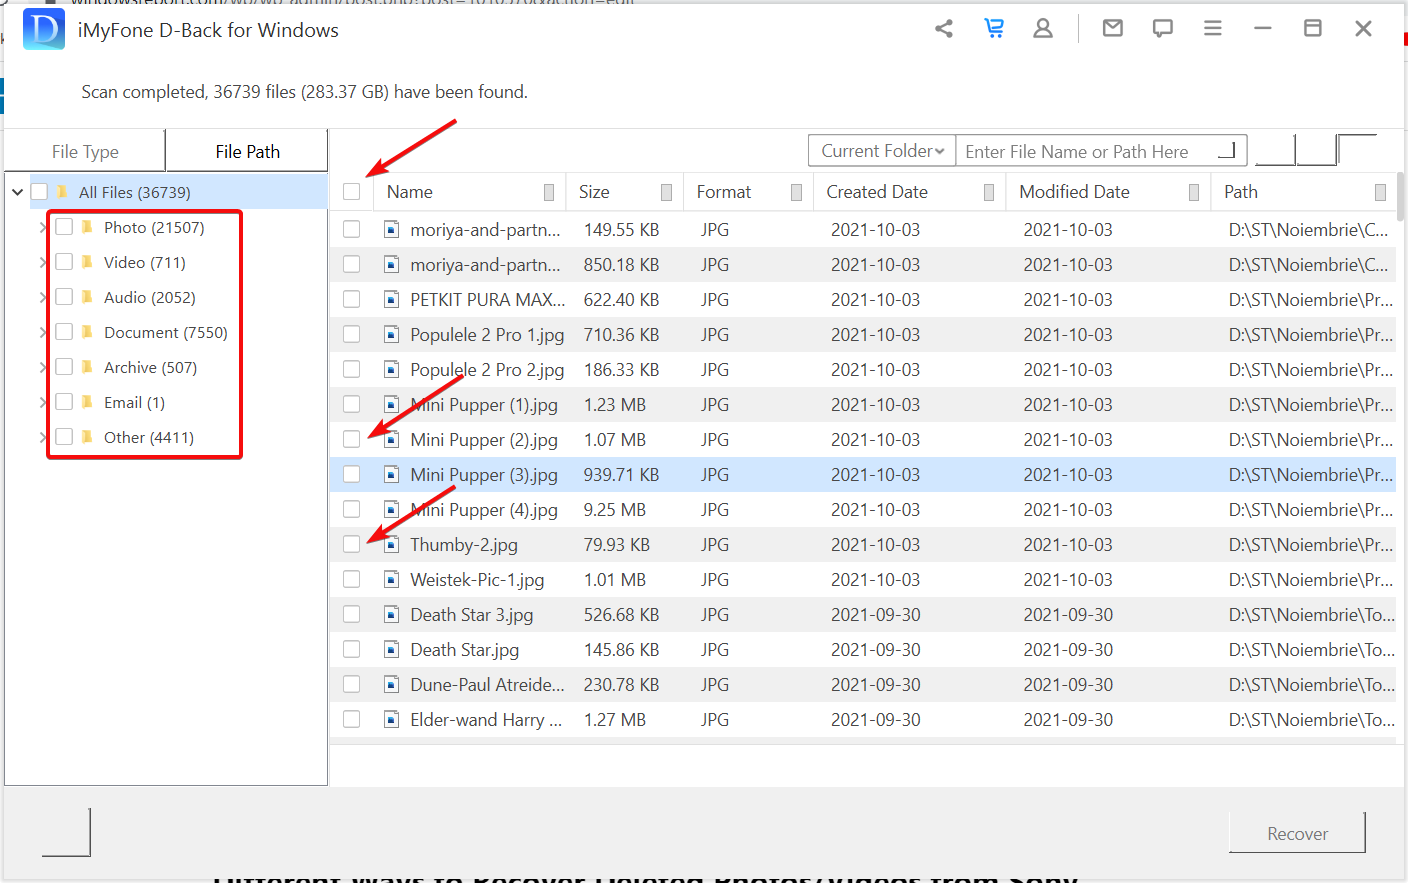
Task: Check the box for Mini Pupper (2).jpg
Action: (x=352, y=440)
